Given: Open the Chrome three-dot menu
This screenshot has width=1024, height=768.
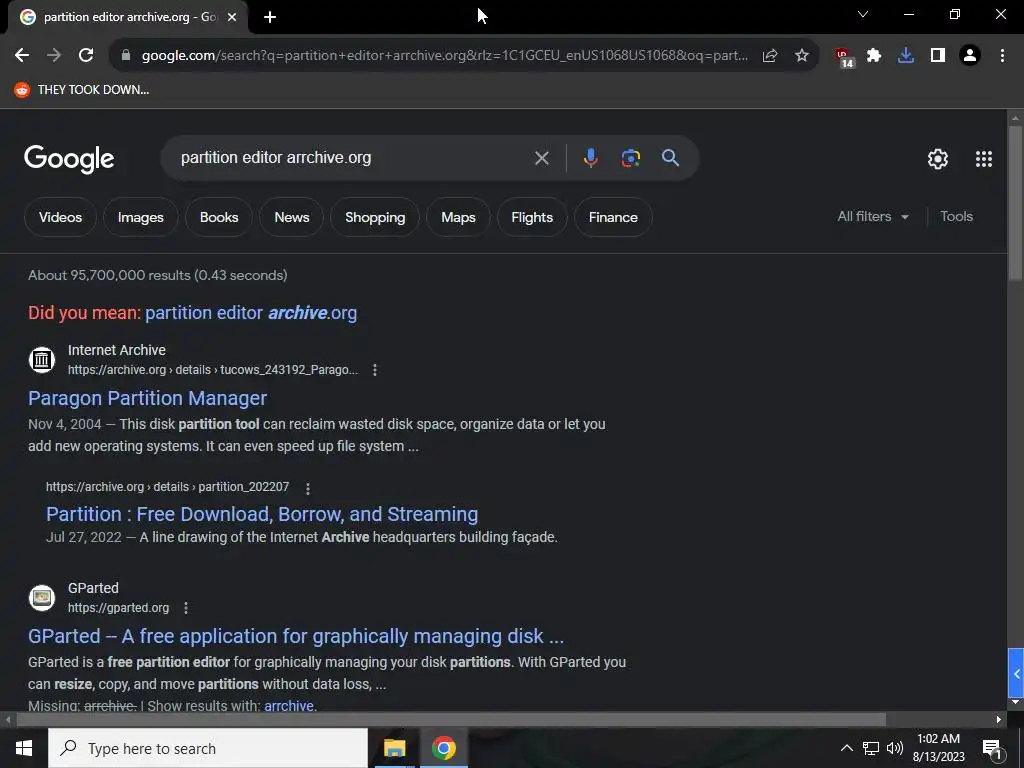Looking at the screenshot, I should pos(1002,56).
